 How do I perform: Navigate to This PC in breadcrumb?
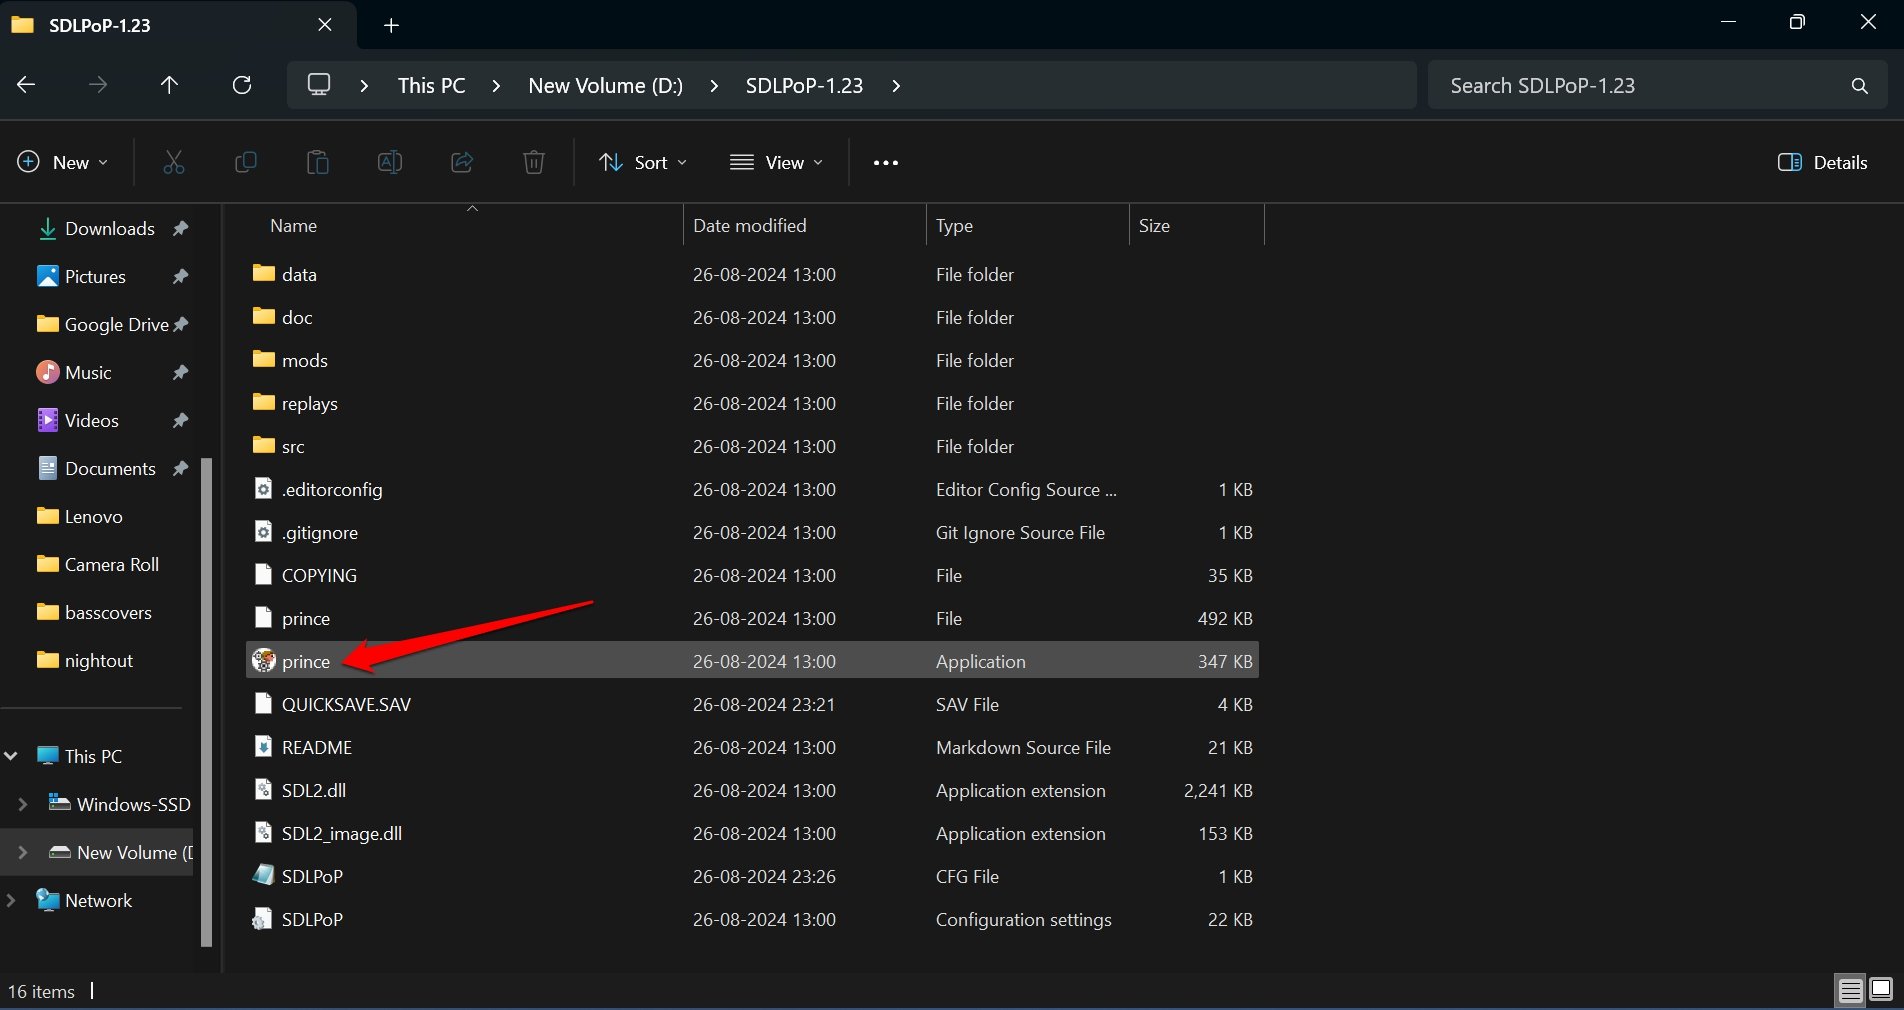pos(431,85)
